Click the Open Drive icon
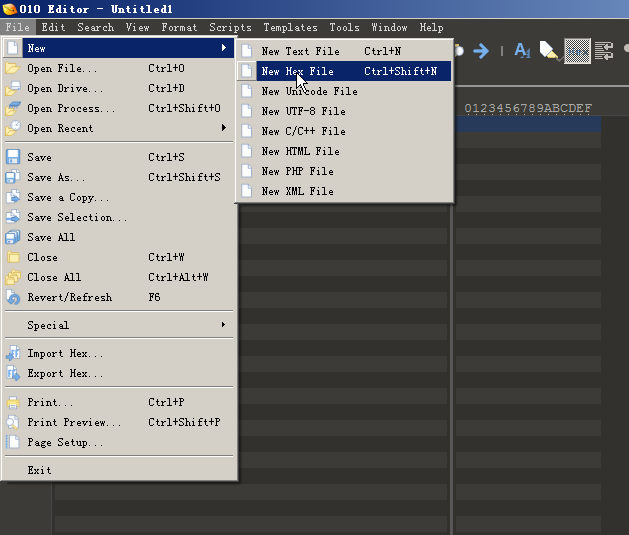 [x=13, y=88]
